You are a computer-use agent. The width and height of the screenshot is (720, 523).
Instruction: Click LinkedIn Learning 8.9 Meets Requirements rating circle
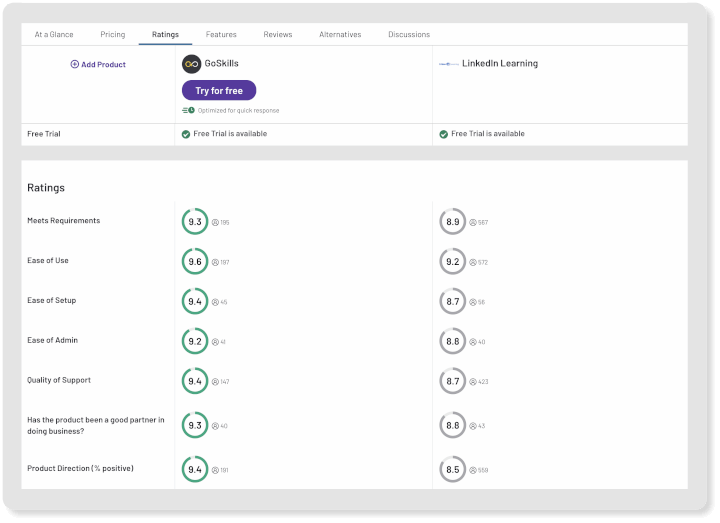click(453, 222)
